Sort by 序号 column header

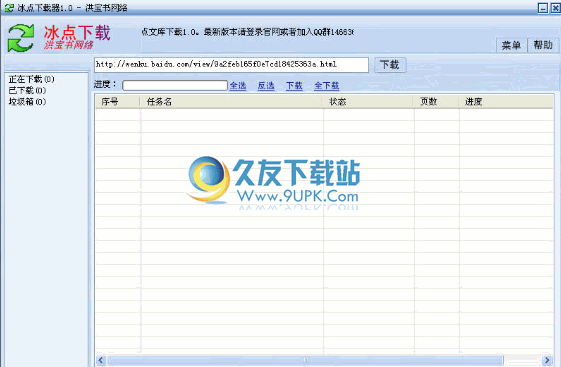point(117,102)
